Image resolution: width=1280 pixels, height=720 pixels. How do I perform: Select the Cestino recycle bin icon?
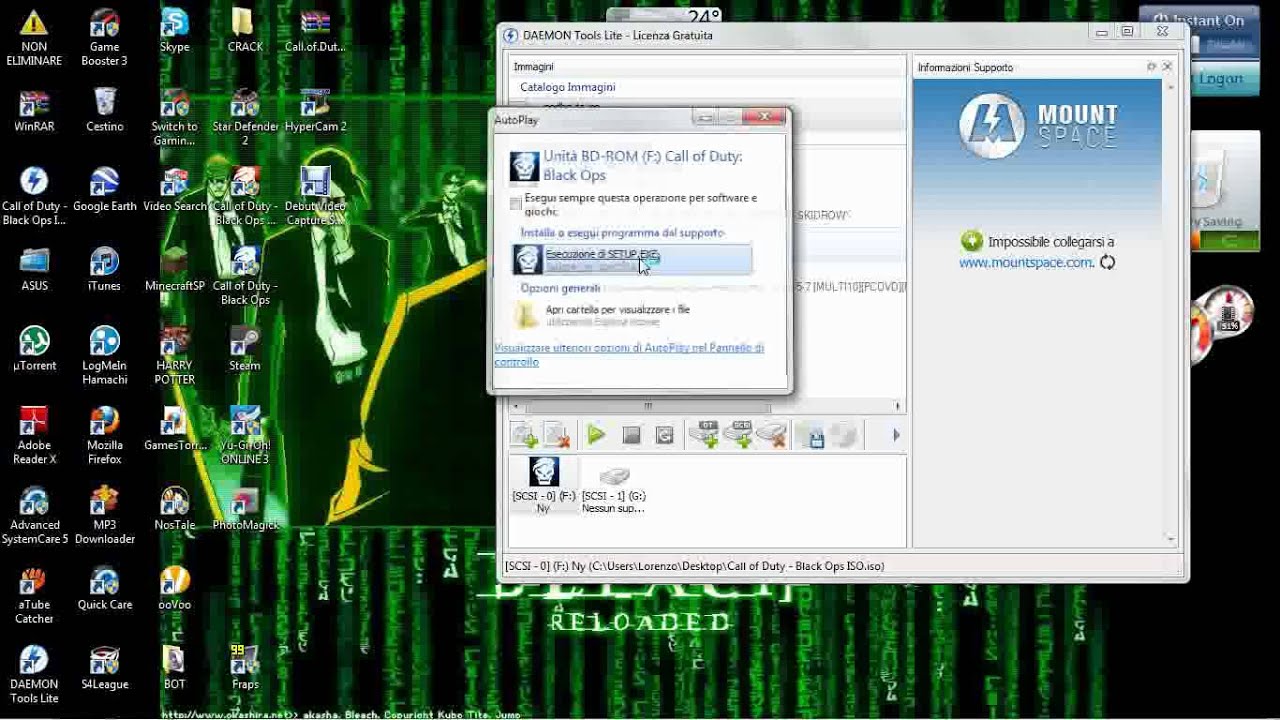104,111
